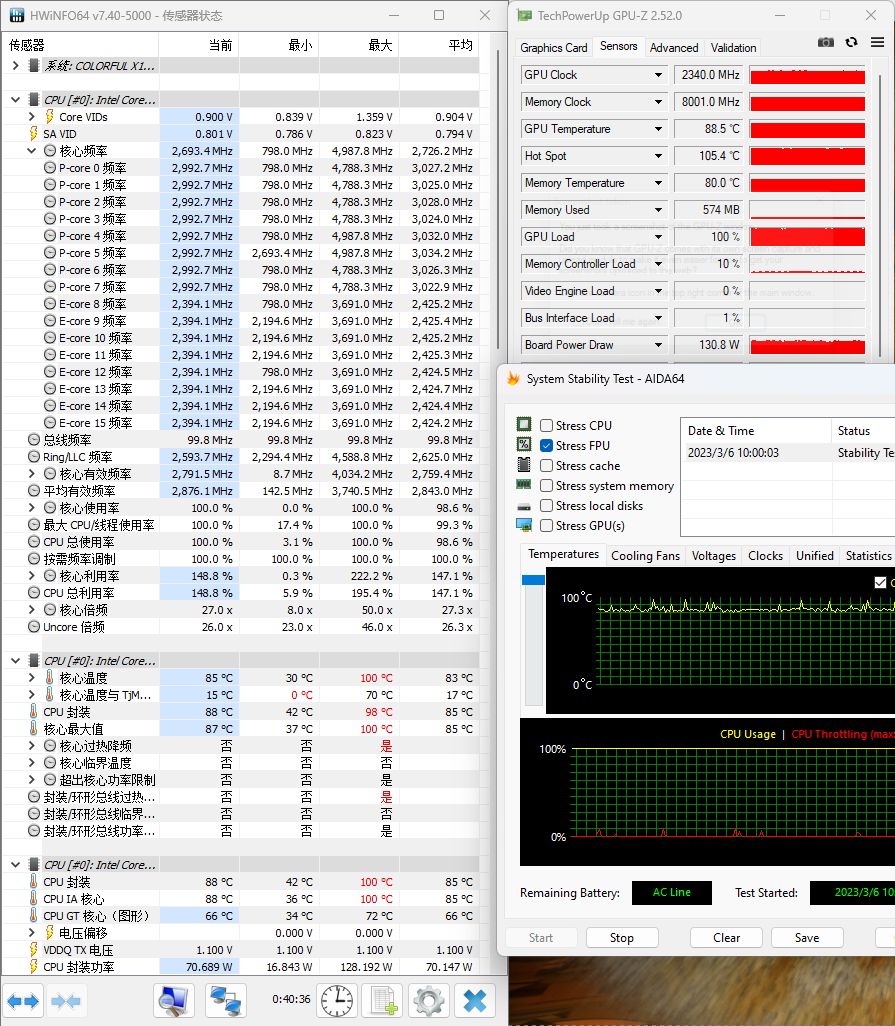Click lightning icon on Core VIDs row

pyautogui.click(x=50, y=116)
